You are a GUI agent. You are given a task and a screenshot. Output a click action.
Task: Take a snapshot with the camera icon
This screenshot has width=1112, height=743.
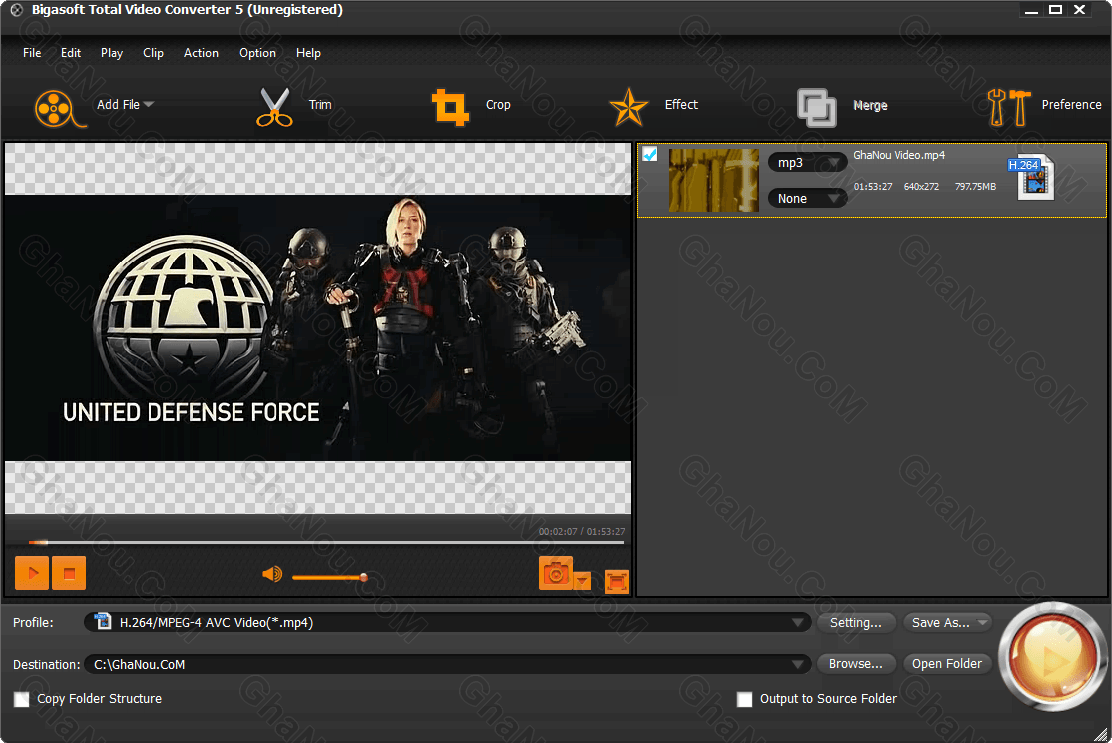[x=556, y=573]
